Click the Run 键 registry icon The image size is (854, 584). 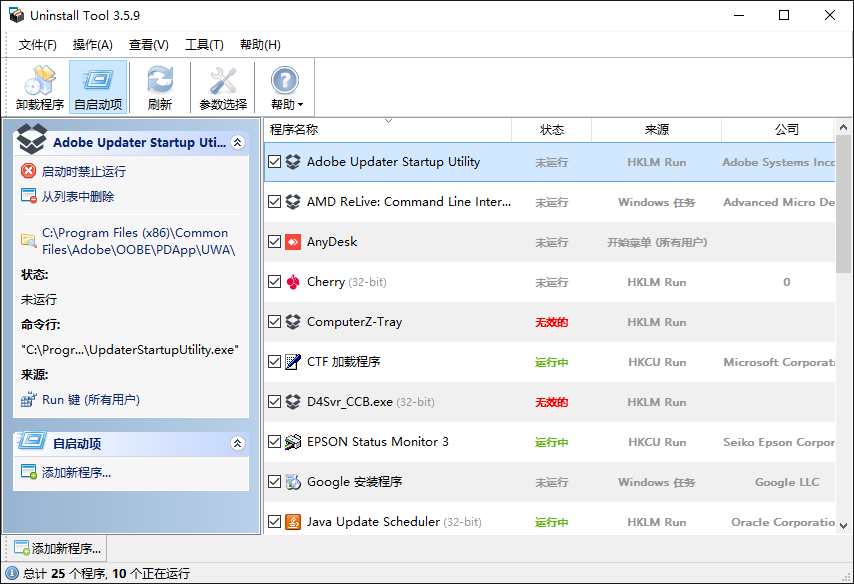click(28, 399)
